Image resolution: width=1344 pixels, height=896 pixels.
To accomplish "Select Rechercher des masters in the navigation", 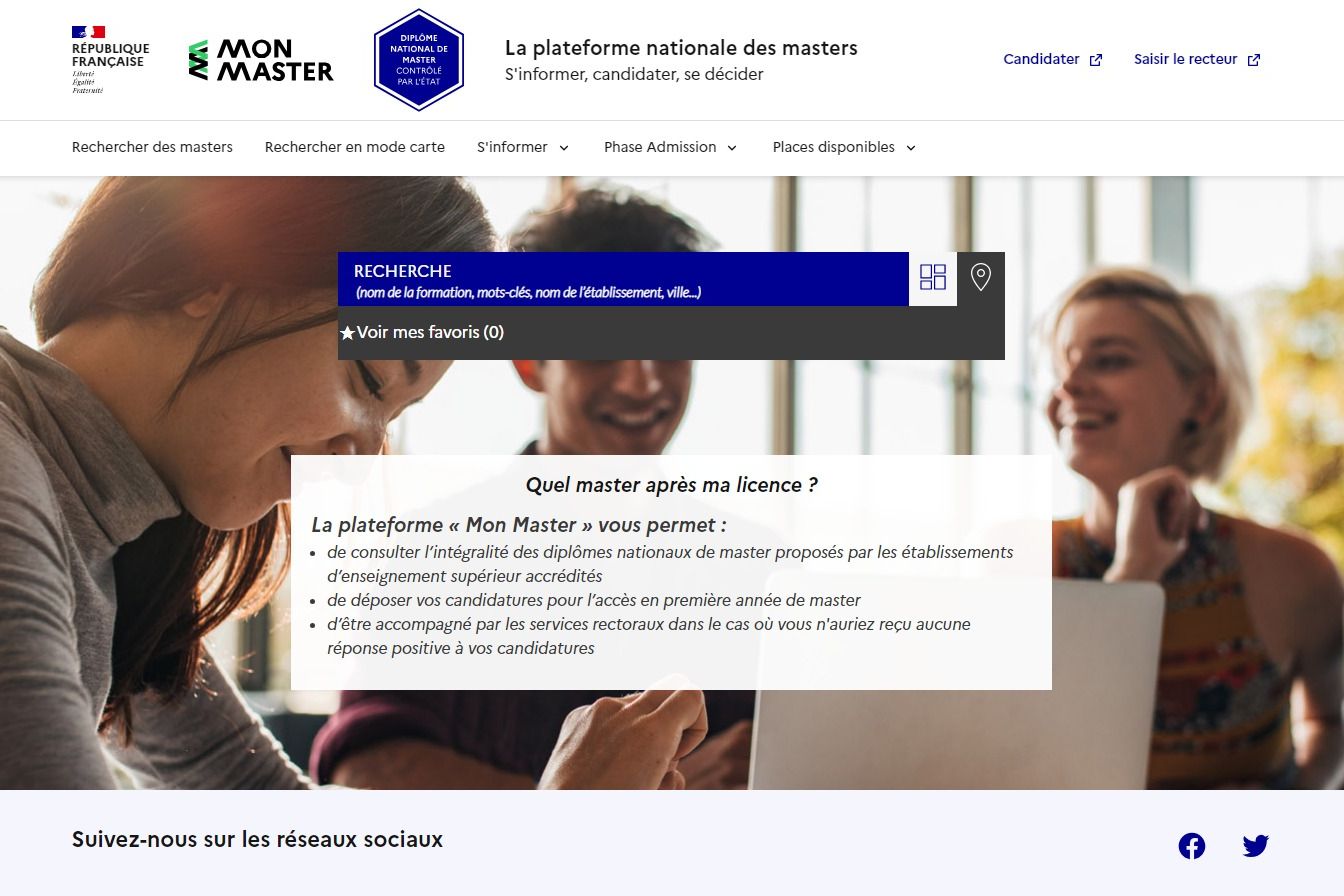I will click(152, 147).
